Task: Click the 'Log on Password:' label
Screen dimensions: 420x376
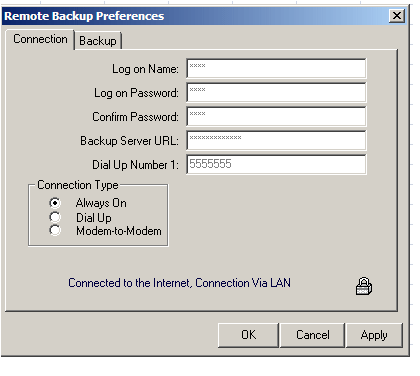Action: click(136, 93)
